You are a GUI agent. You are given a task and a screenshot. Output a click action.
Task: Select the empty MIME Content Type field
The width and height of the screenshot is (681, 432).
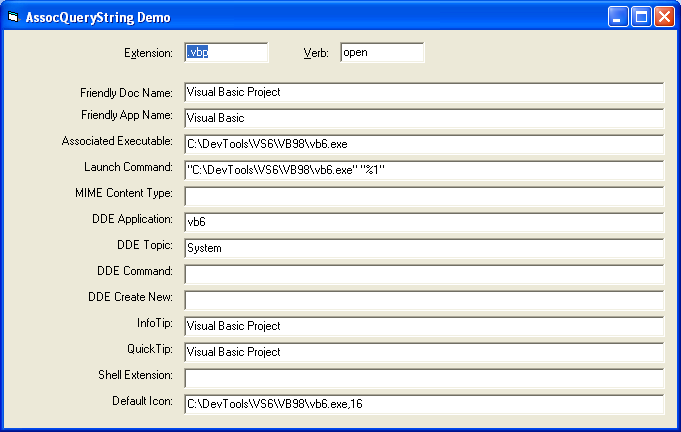tap(424, 196)
